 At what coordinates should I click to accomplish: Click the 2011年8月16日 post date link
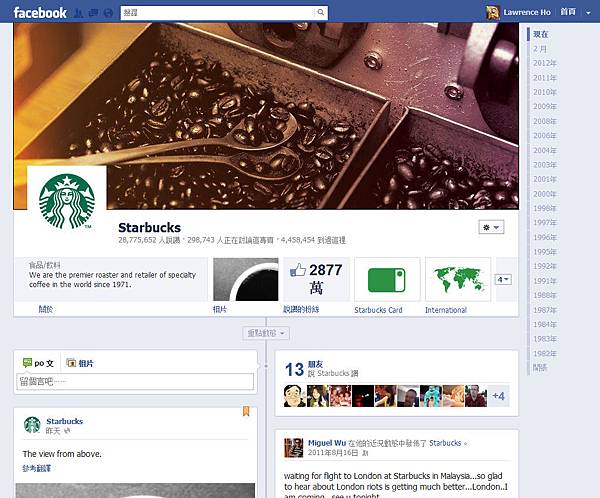(x=333, y=453)
